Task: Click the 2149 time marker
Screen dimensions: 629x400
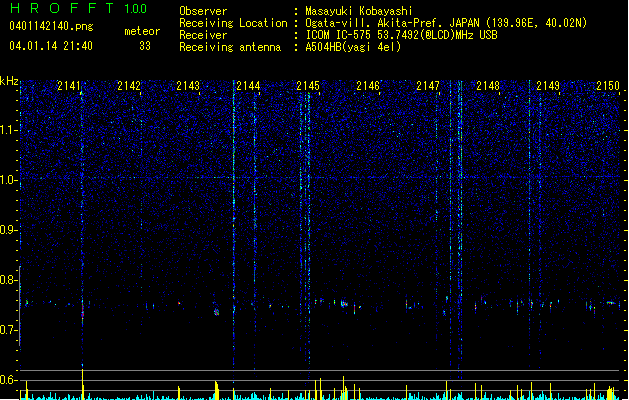Action: coord(548,86)
